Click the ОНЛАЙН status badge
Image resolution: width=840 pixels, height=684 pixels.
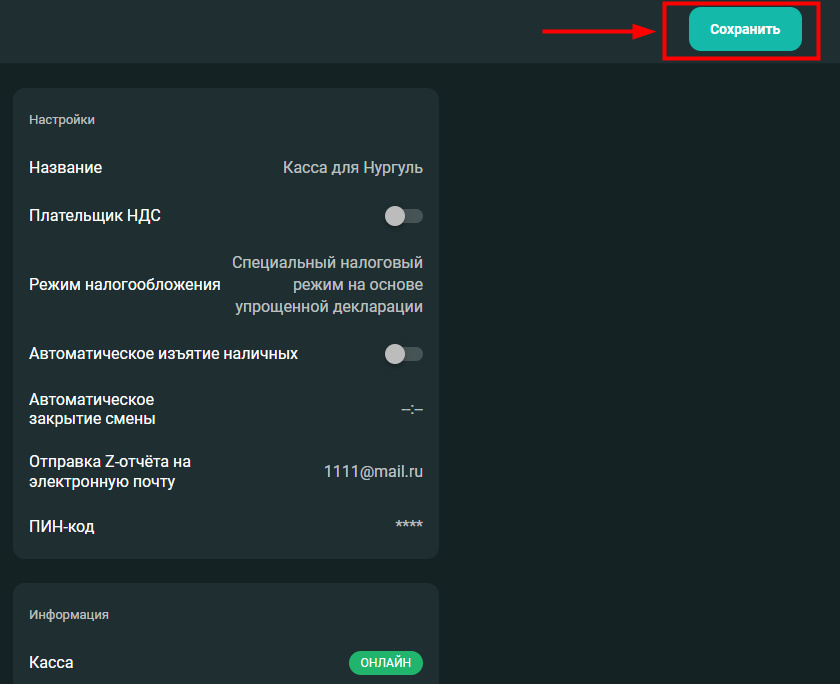pyautogui.click(x=386, y=663)
